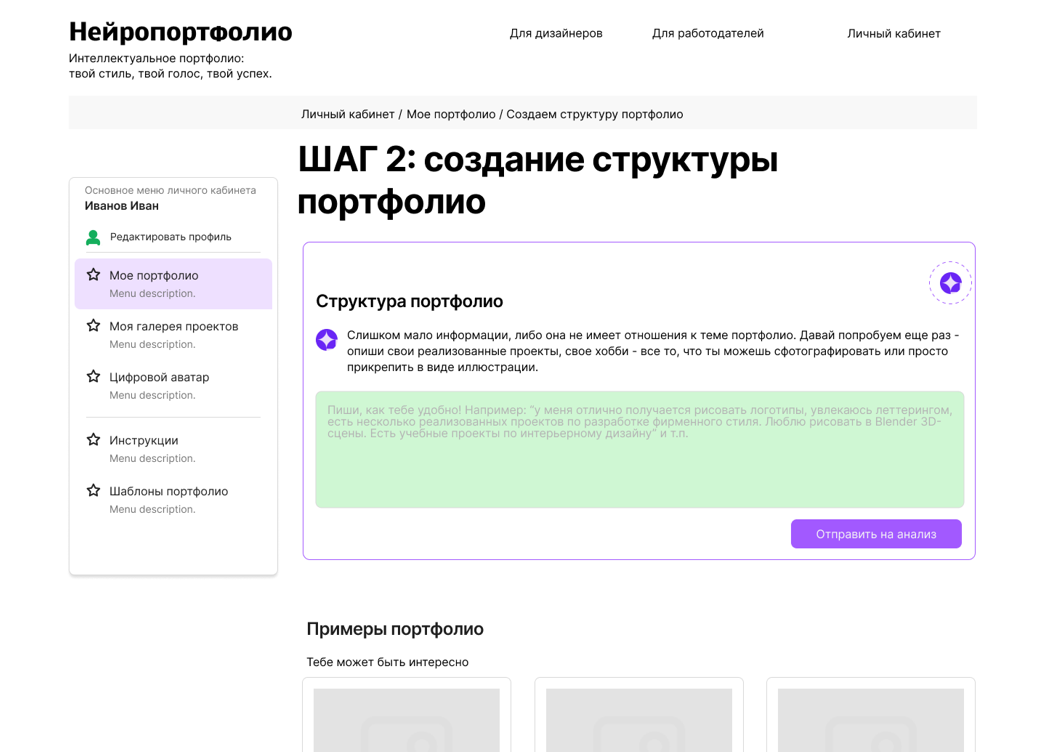The height and width of the screenshot is (752, 1042).
Task: Click the third portfolio example thumbnail
Action: coord(871,720)
